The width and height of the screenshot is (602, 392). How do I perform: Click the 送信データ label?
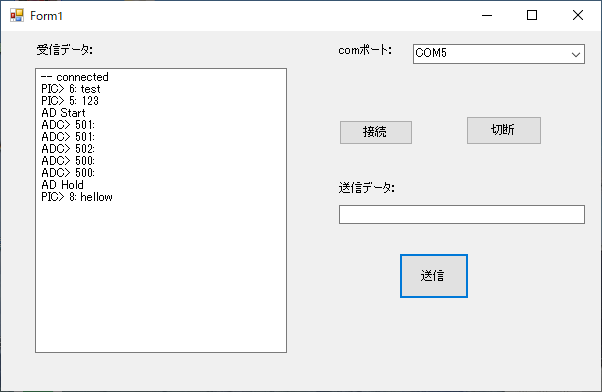coord(367,188)
